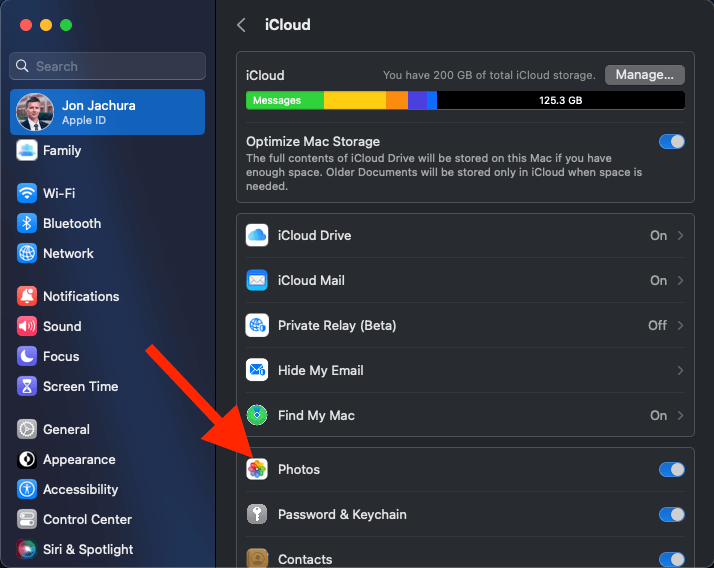Click the Find My Mac icon
714x568 pixels.
point(257,415)
